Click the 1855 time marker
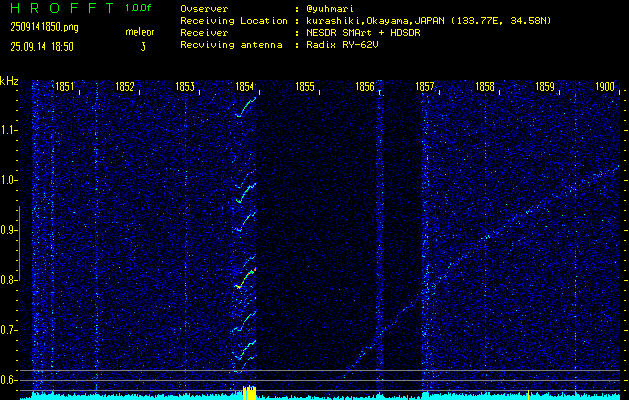The height and width of the screenshot is (400, 629). point(304,86)
